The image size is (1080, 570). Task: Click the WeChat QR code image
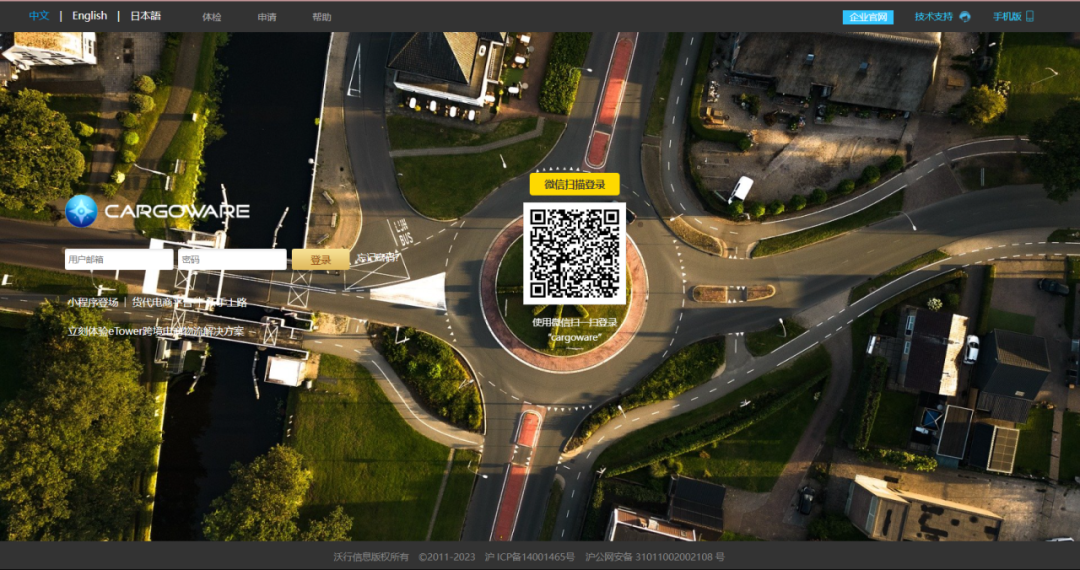[574, 253]
